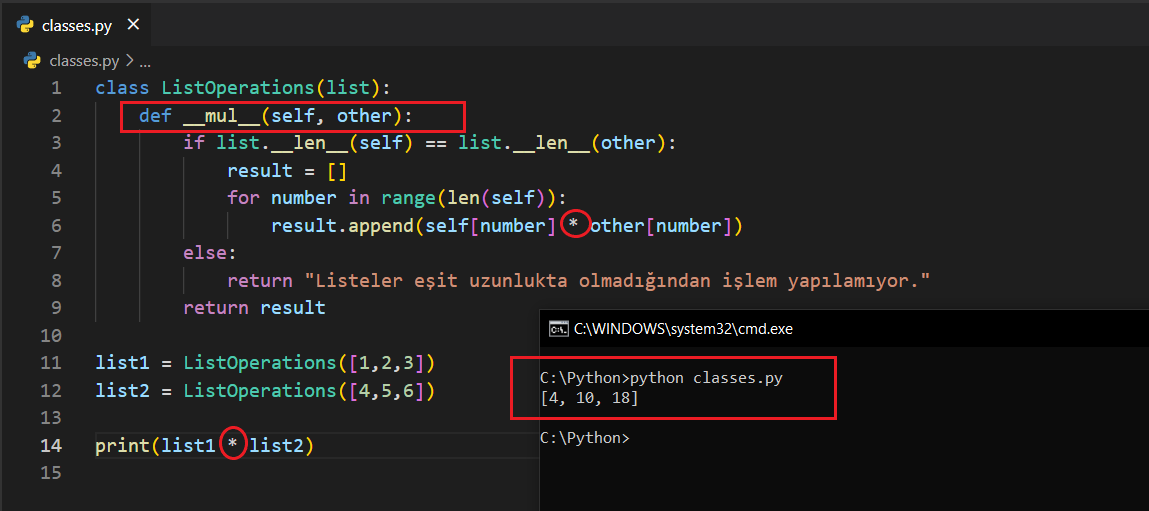Click the circled asterisk in the print statement
This screenshot has height=511, width=1149.
click(x=232, y=445)
